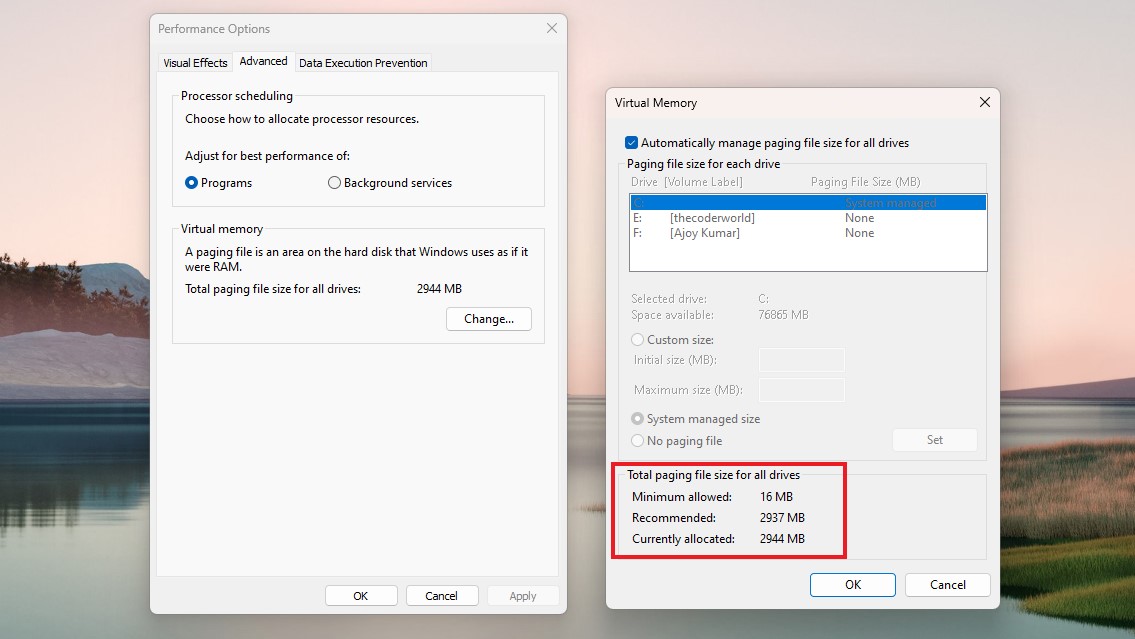Click the Initial size (MB) field

click(801, 360)
